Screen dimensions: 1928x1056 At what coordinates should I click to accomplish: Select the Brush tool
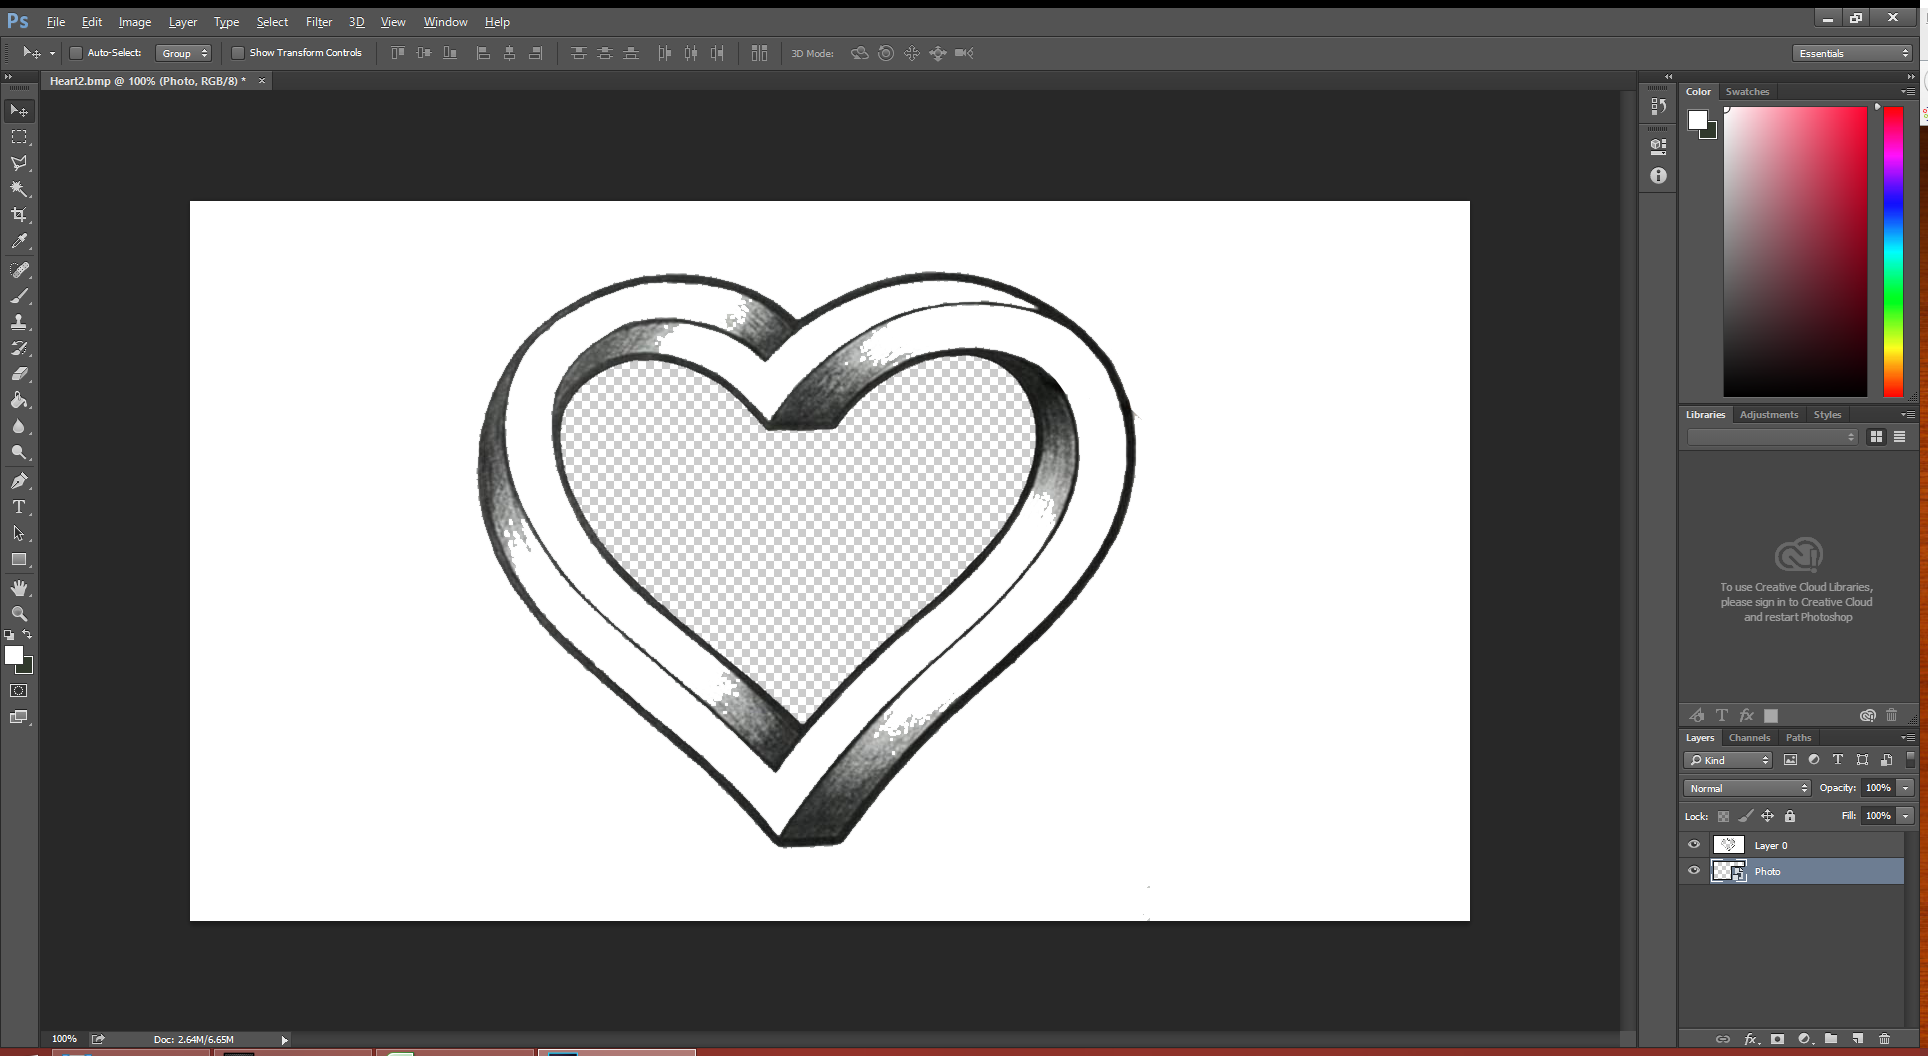pyautogui.click(x=19, y=296)
